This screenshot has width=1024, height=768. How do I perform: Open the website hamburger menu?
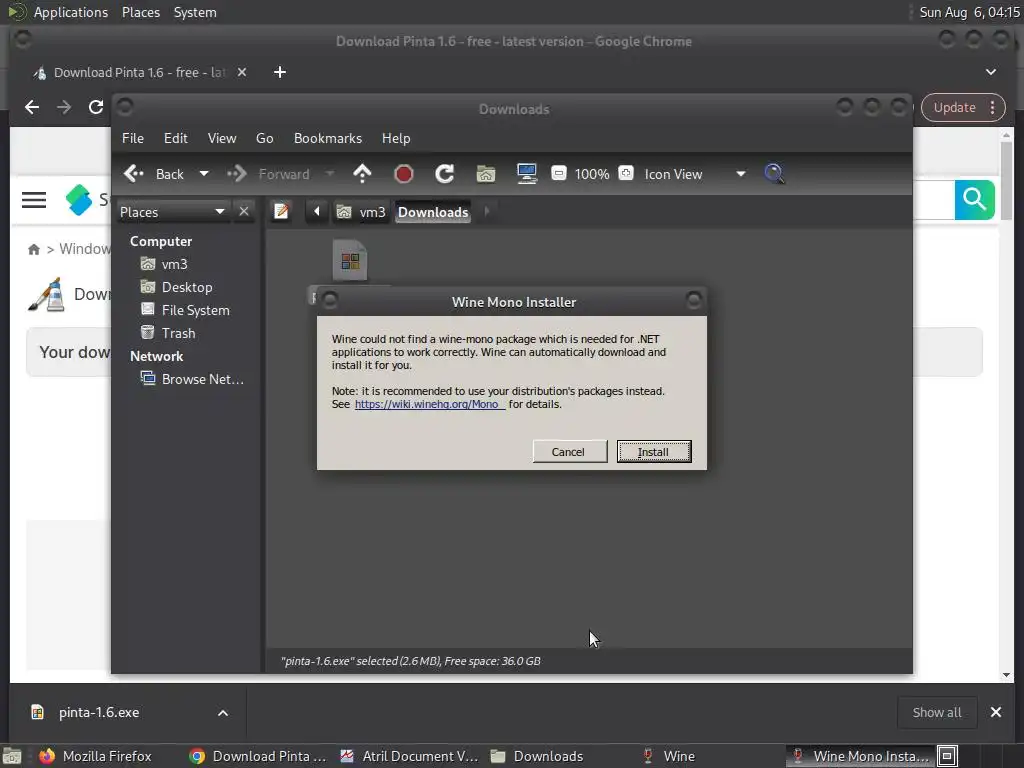click(x=34, y=200)
